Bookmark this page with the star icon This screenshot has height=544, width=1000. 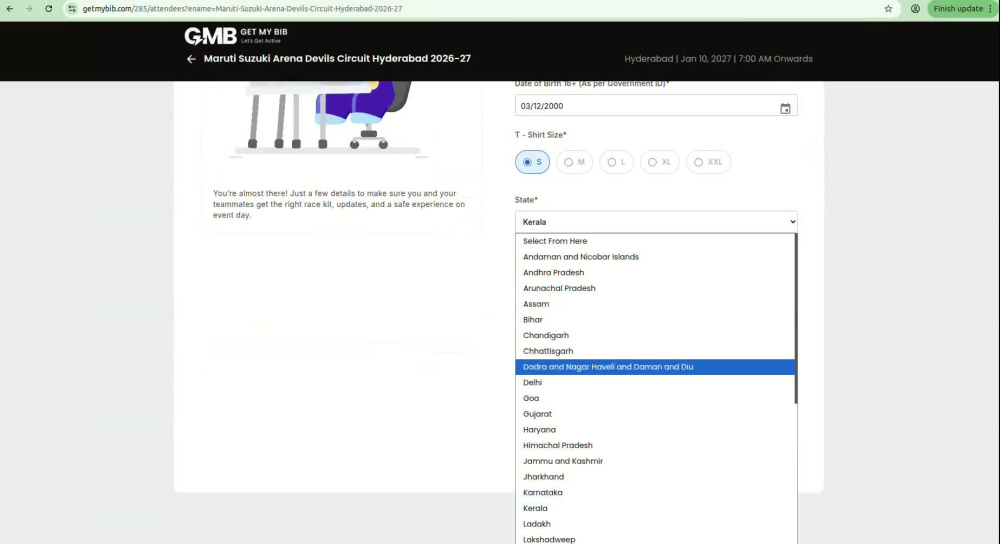pyautogui.click(x=888, y=9)
